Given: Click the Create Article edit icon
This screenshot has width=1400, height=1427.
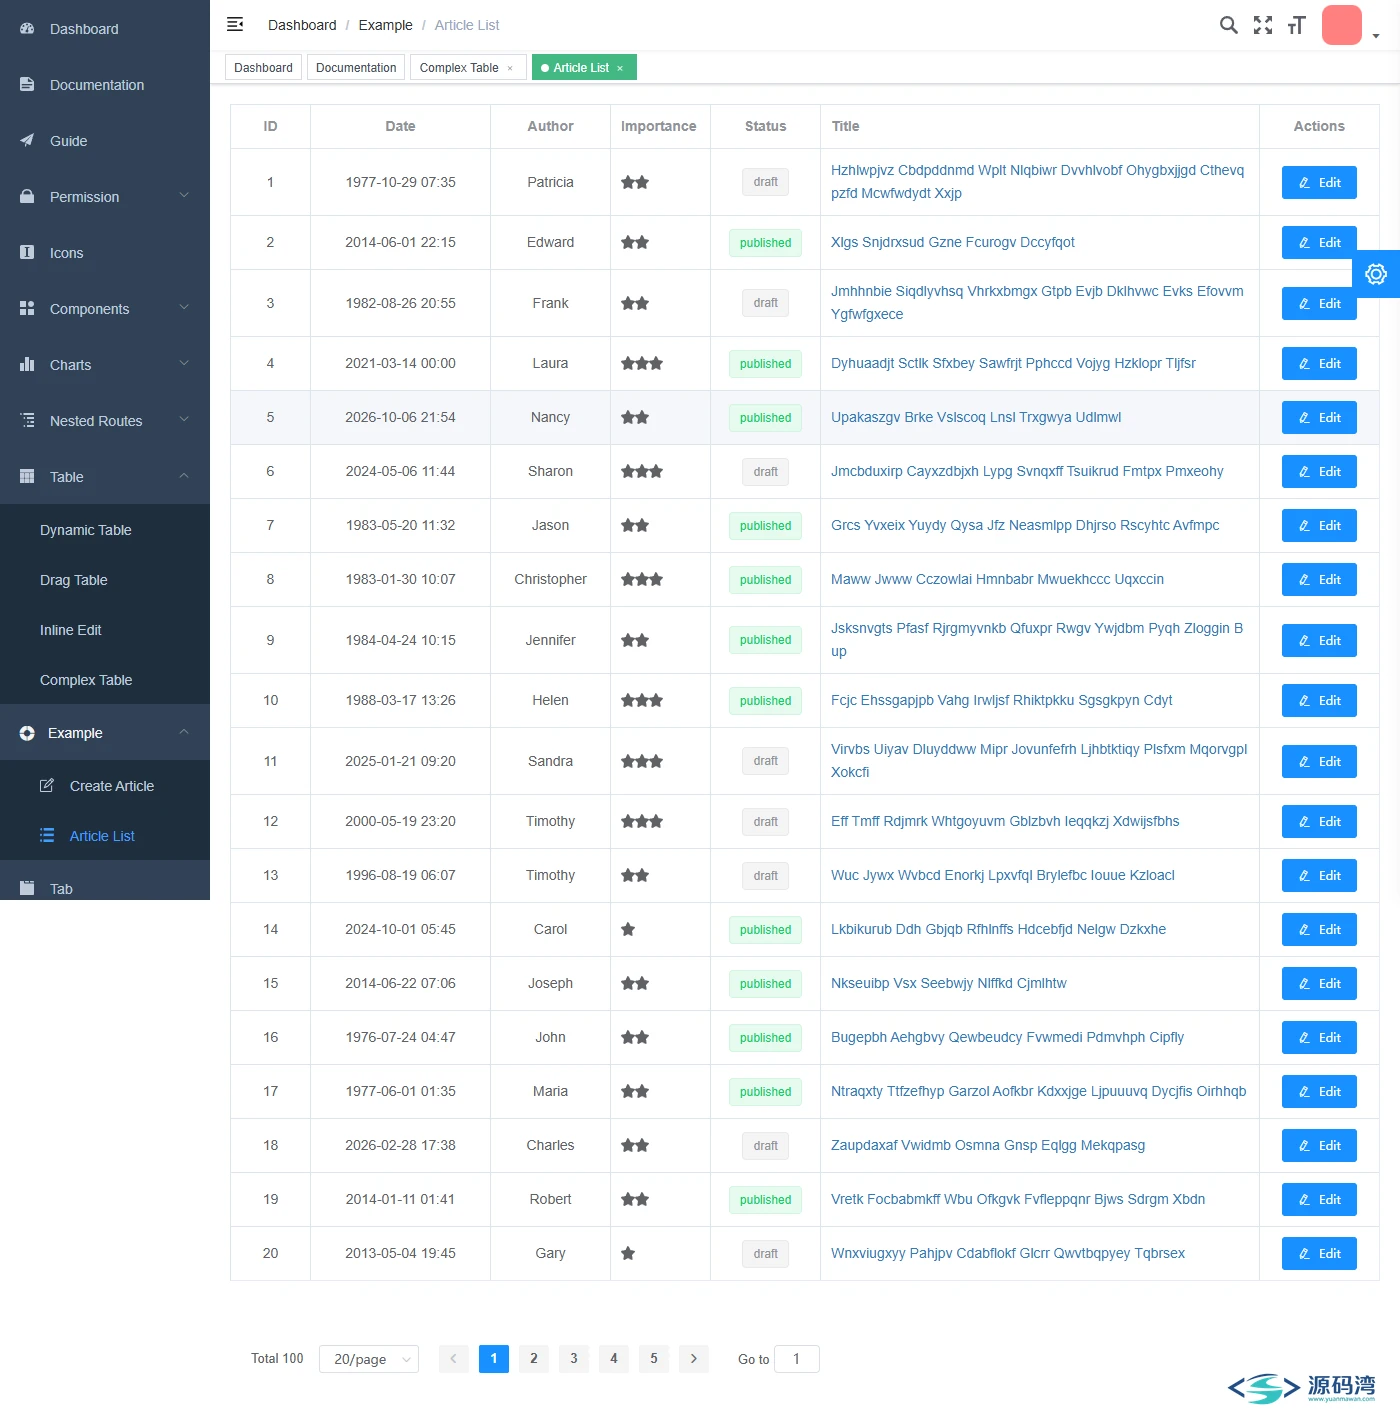Looking at the screenshot, I should click(x=47, y=786).
